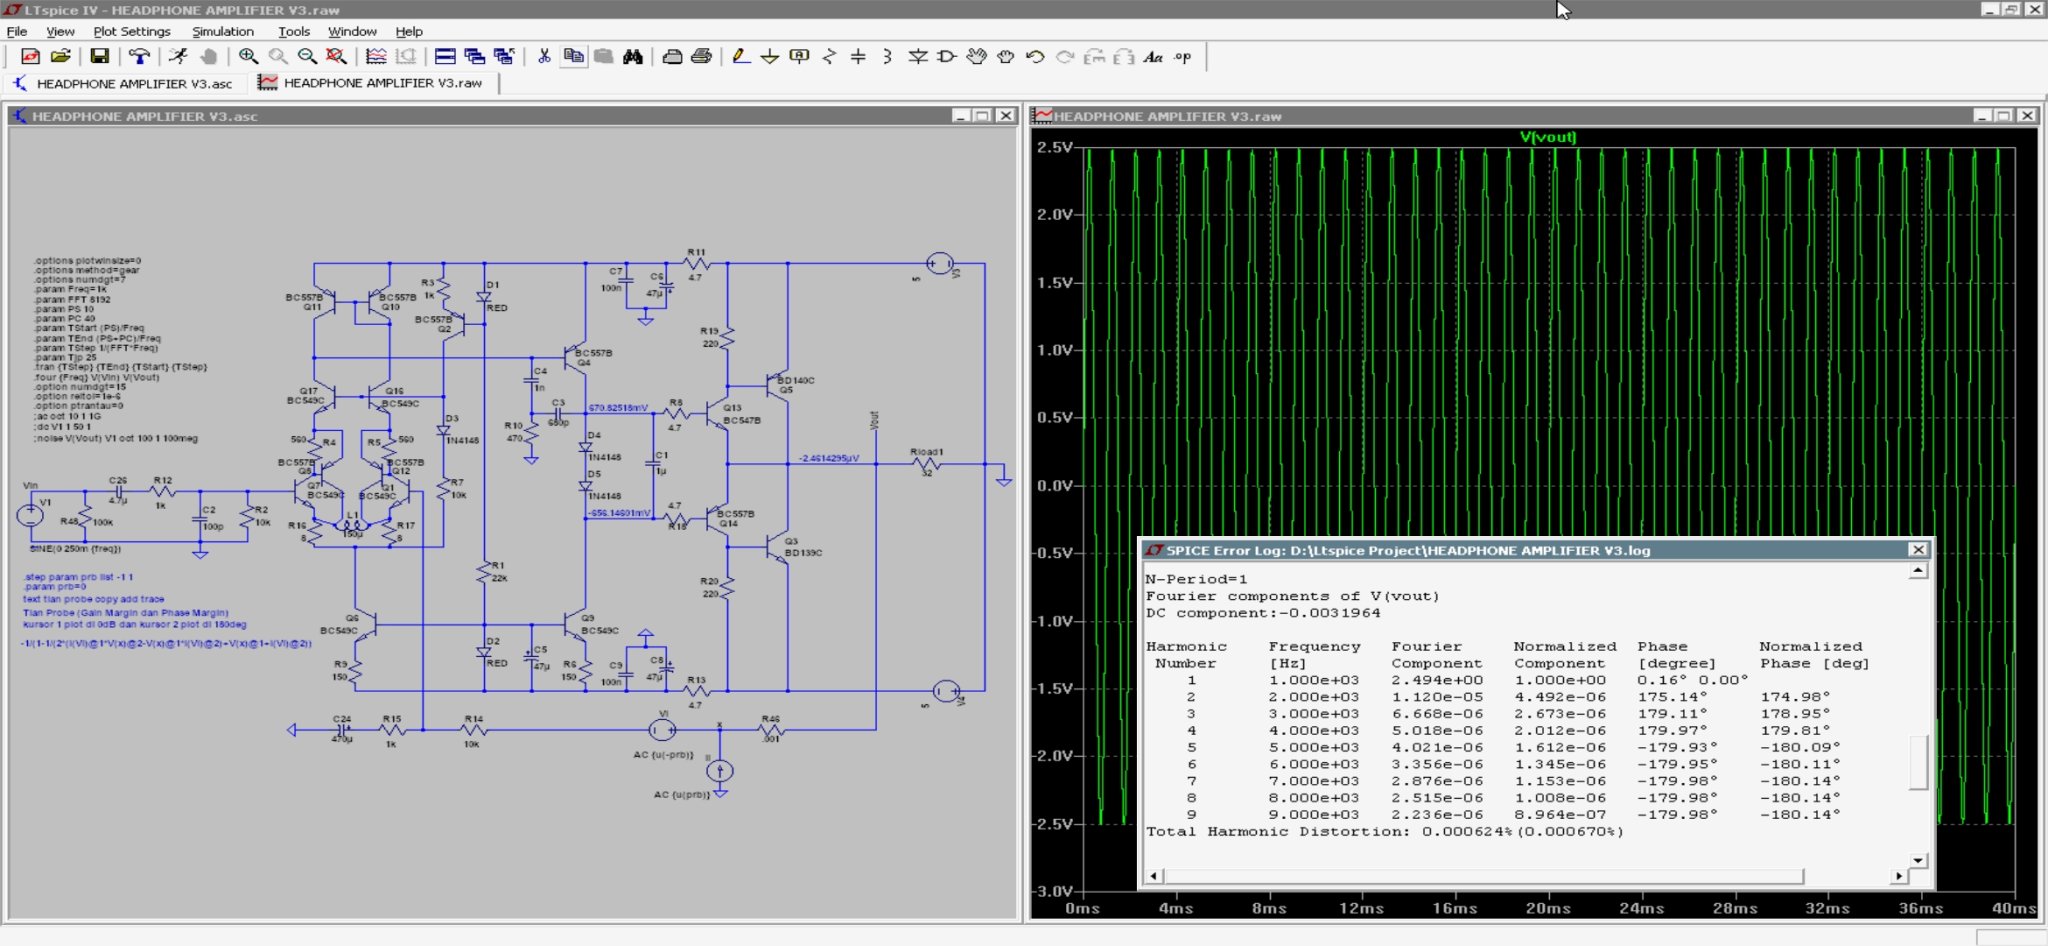Screen dimensions: 2048x946
Task: Create a new schematic from the toolbar
Action: coord(30,57)
